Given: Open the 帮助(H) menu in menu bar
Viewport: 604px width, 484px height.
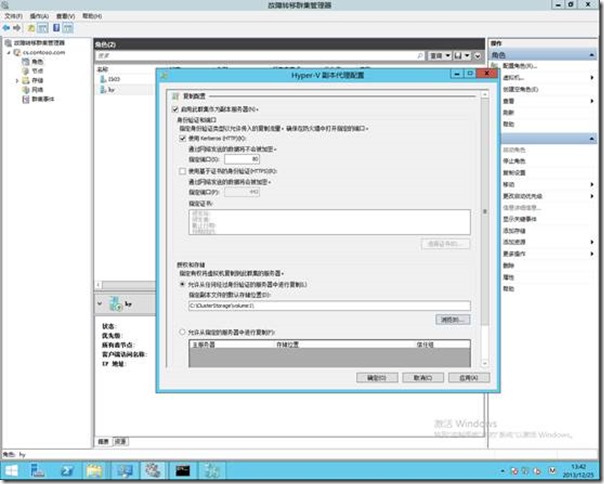Looking at the screenshot, I should click(x=92, y=16).
